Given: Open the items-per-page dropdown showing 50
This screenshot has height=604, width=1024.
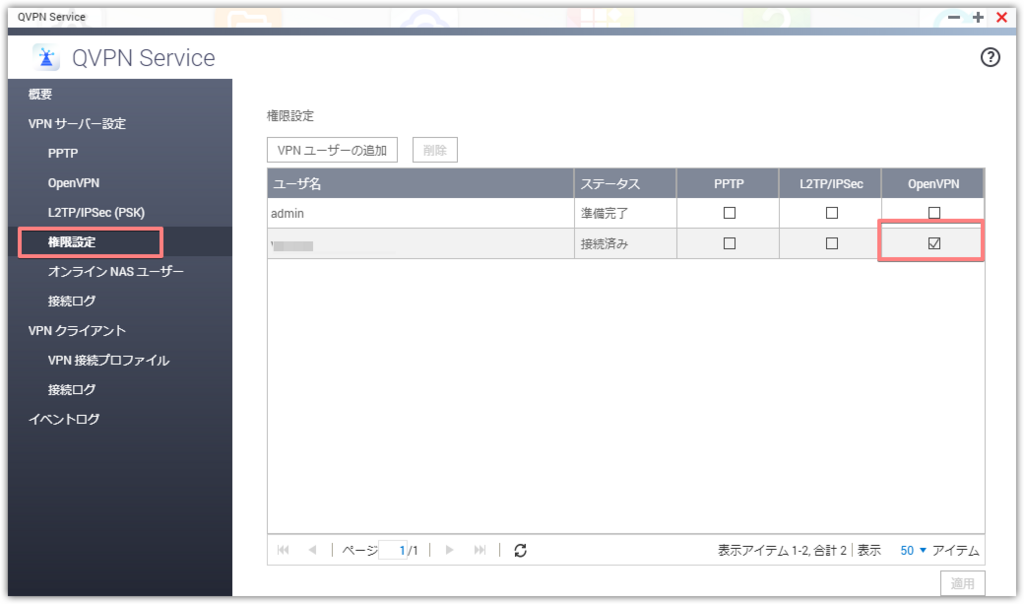Looking at the screenshot, I should coord(913,549).
